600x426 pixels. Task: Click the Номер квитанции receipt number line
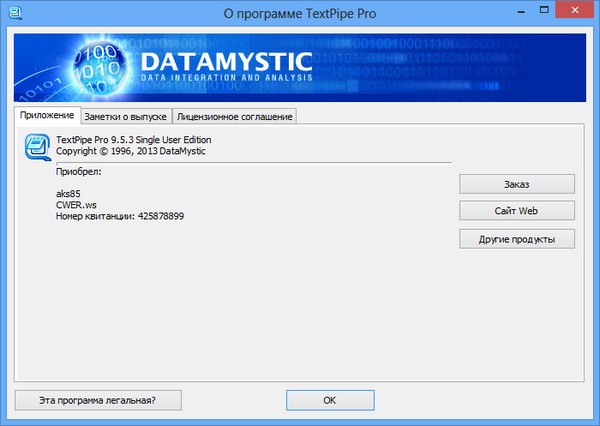[x=120, y=216]
